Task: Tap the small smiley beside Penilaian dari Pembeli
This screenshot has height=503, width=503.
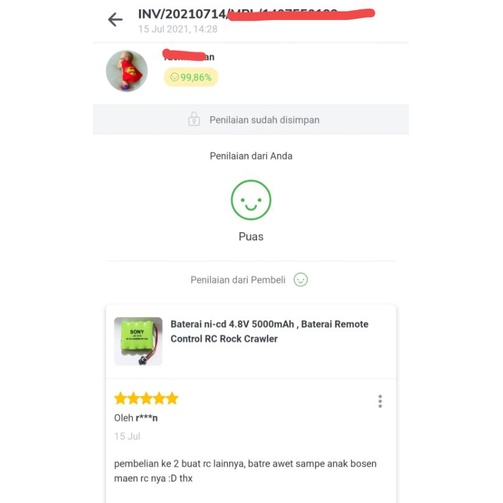Action: (301, 280)
